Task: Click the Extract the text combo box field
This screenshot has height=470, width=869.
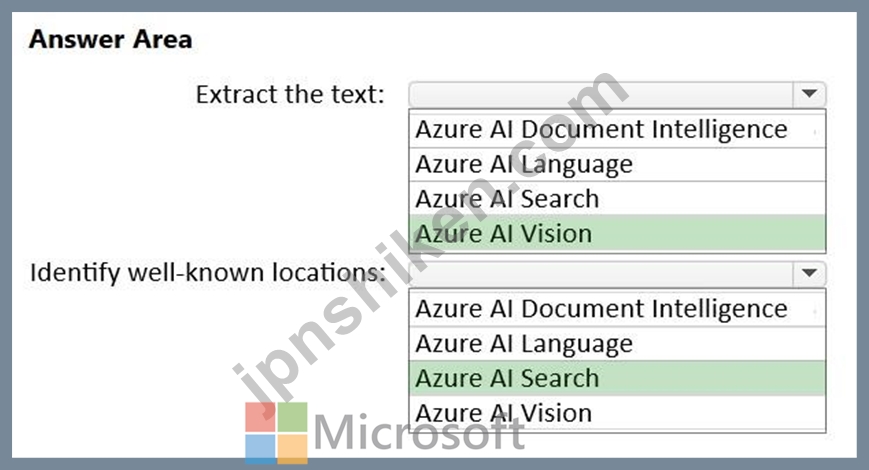Action: 617,94
